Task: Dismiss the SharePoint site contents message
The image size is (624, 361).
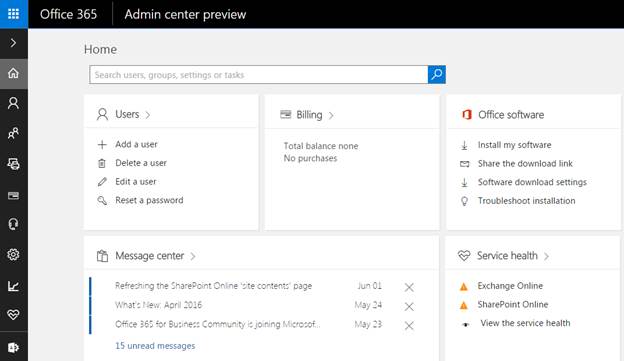Action: tap(409, 287)
